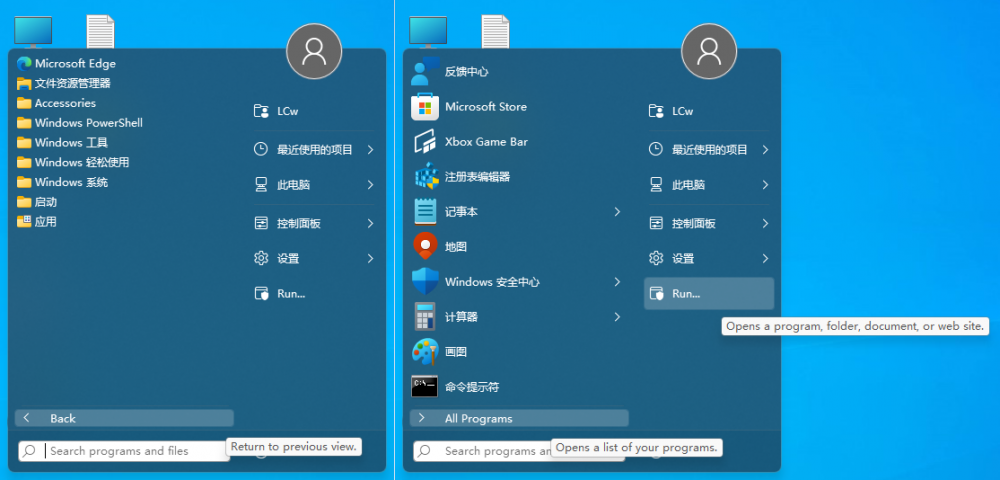Viewport: 1000px width, 480px height.
Task: Expand 设置 arrow in the Back menu
Action: click(371, 259)
